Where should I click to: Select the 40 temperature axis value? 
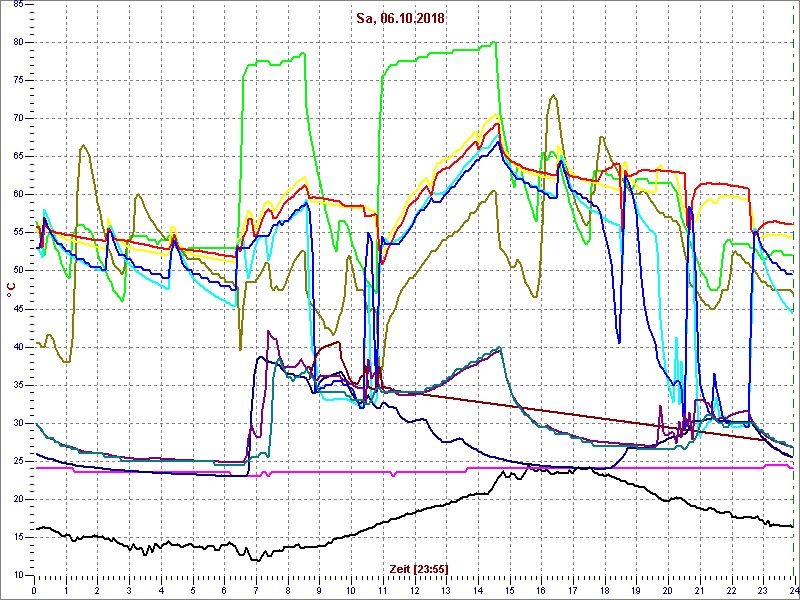(16, 347)
